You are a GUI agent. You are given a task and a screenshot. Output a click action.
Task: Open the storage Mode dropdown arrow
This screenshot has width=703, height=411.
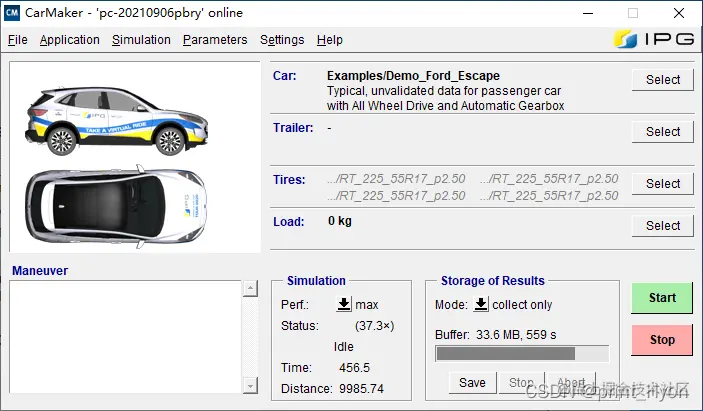481,304
